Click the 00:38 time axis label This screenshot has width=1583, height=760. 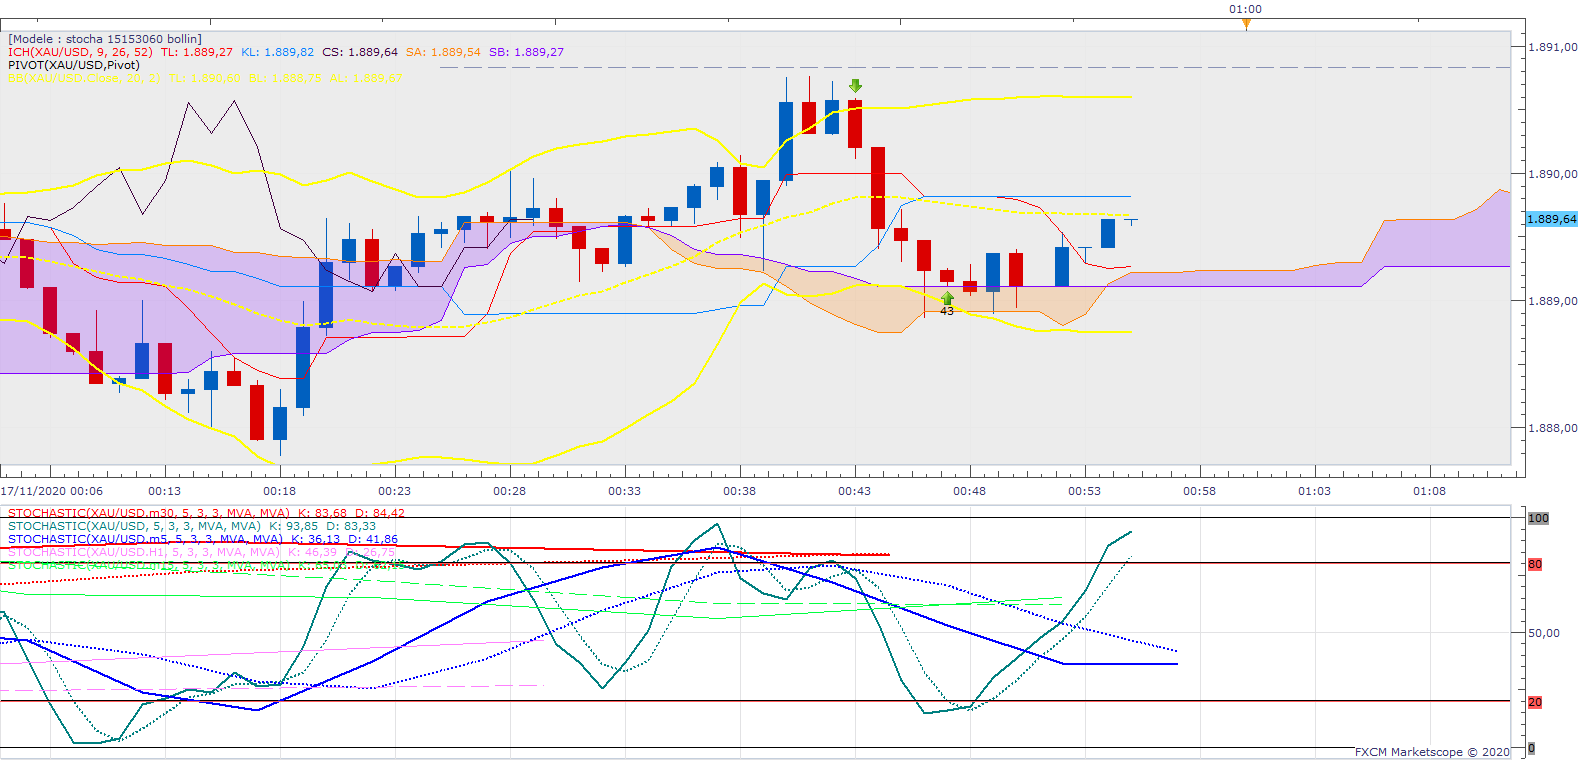pos(740,491)
